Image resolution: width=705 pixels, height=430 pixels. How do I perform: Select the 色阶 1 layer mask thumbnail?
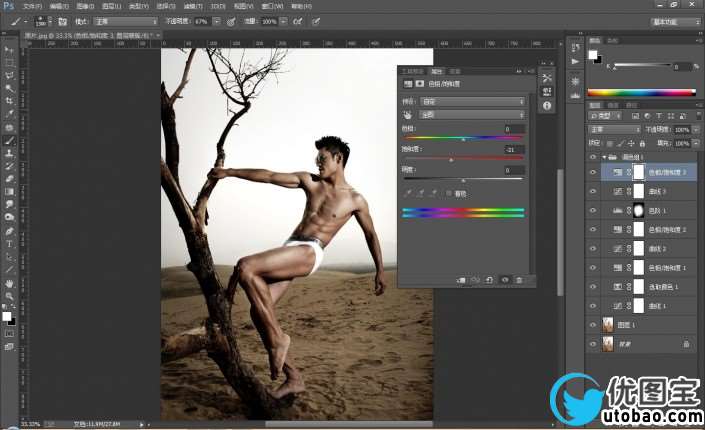(638, 210)
